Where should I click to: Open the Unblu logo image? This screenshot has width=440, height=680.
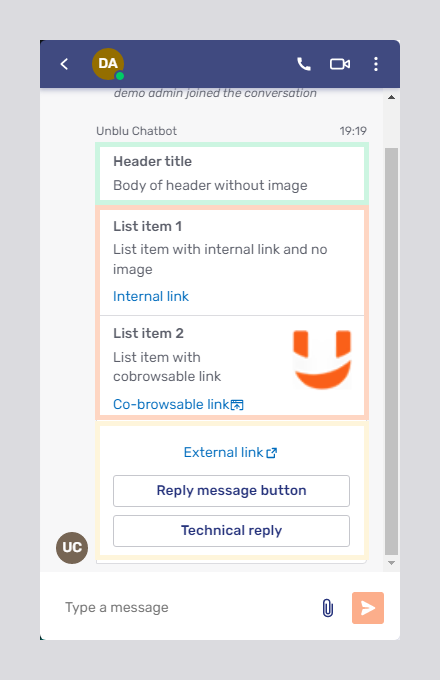[x=322, y=360]
